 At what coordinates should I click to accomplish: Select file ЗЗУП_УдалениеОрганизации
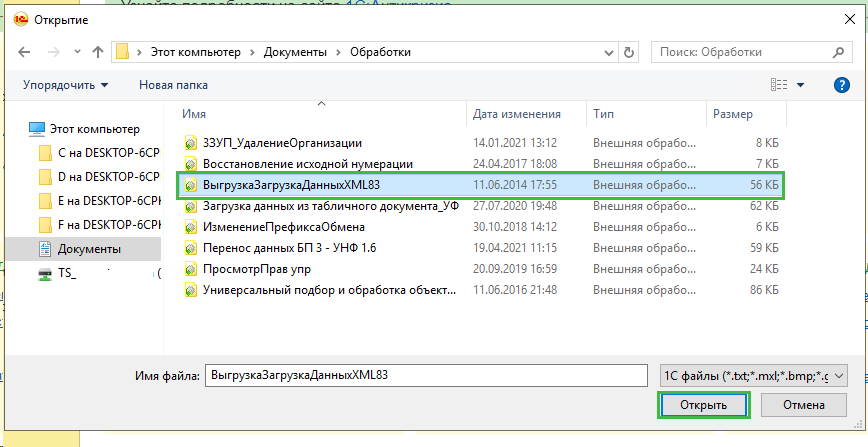(x=282, y=143)
